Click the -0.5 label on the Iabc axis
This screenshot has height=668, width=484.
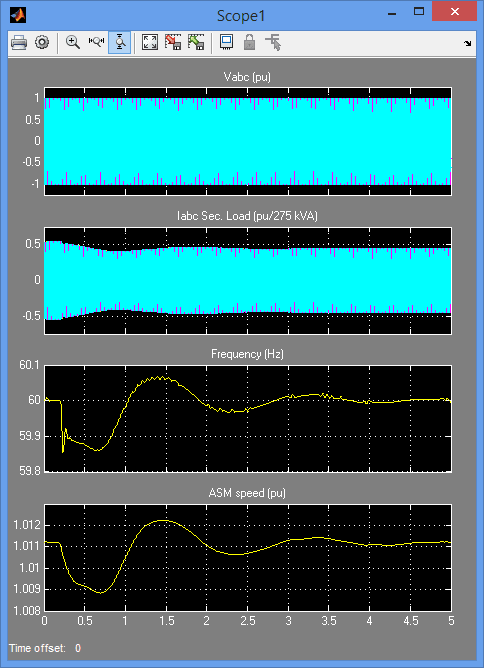(31, 316)
